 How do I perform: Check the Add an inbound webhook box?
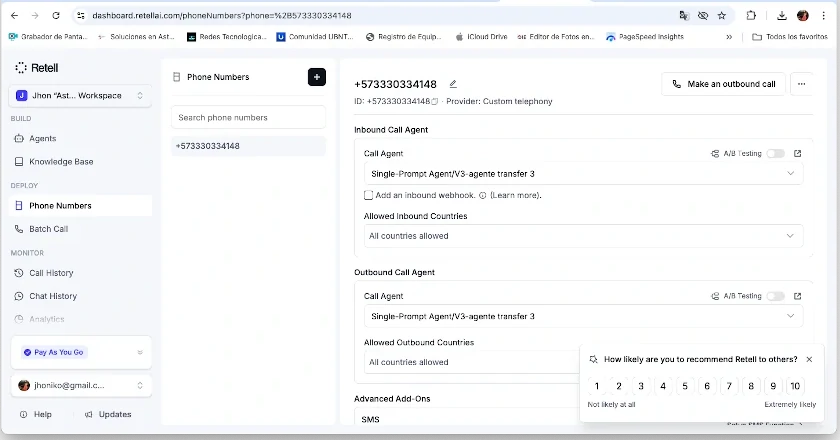(369, 196)
